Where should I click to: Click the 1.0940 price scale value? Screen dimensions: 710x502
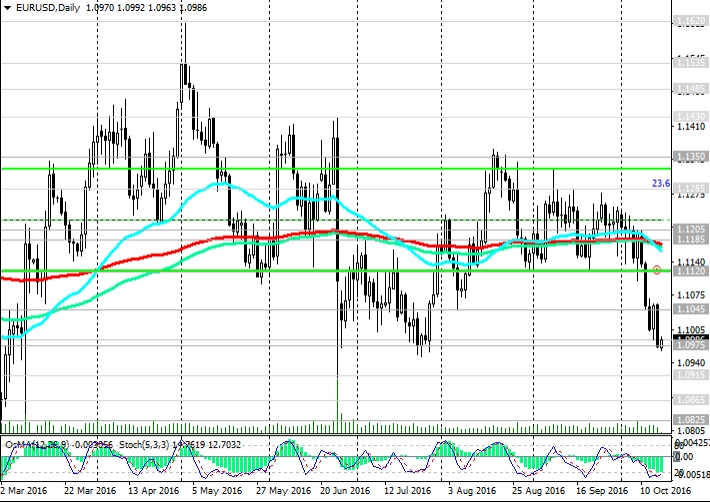tap(691, 363)
